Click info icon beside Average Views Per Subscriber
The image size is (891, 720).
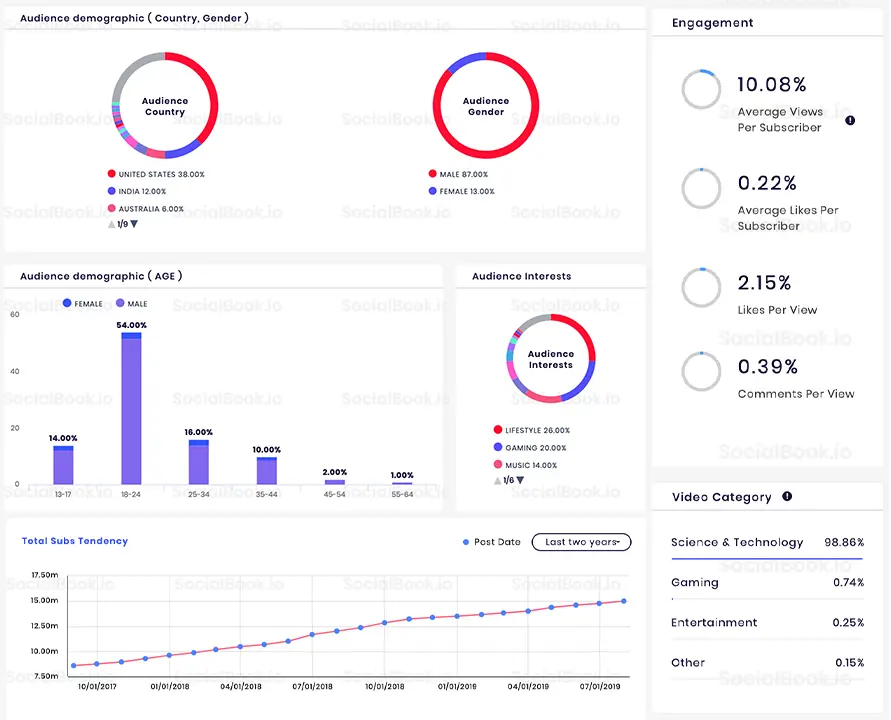click(850, 120)
